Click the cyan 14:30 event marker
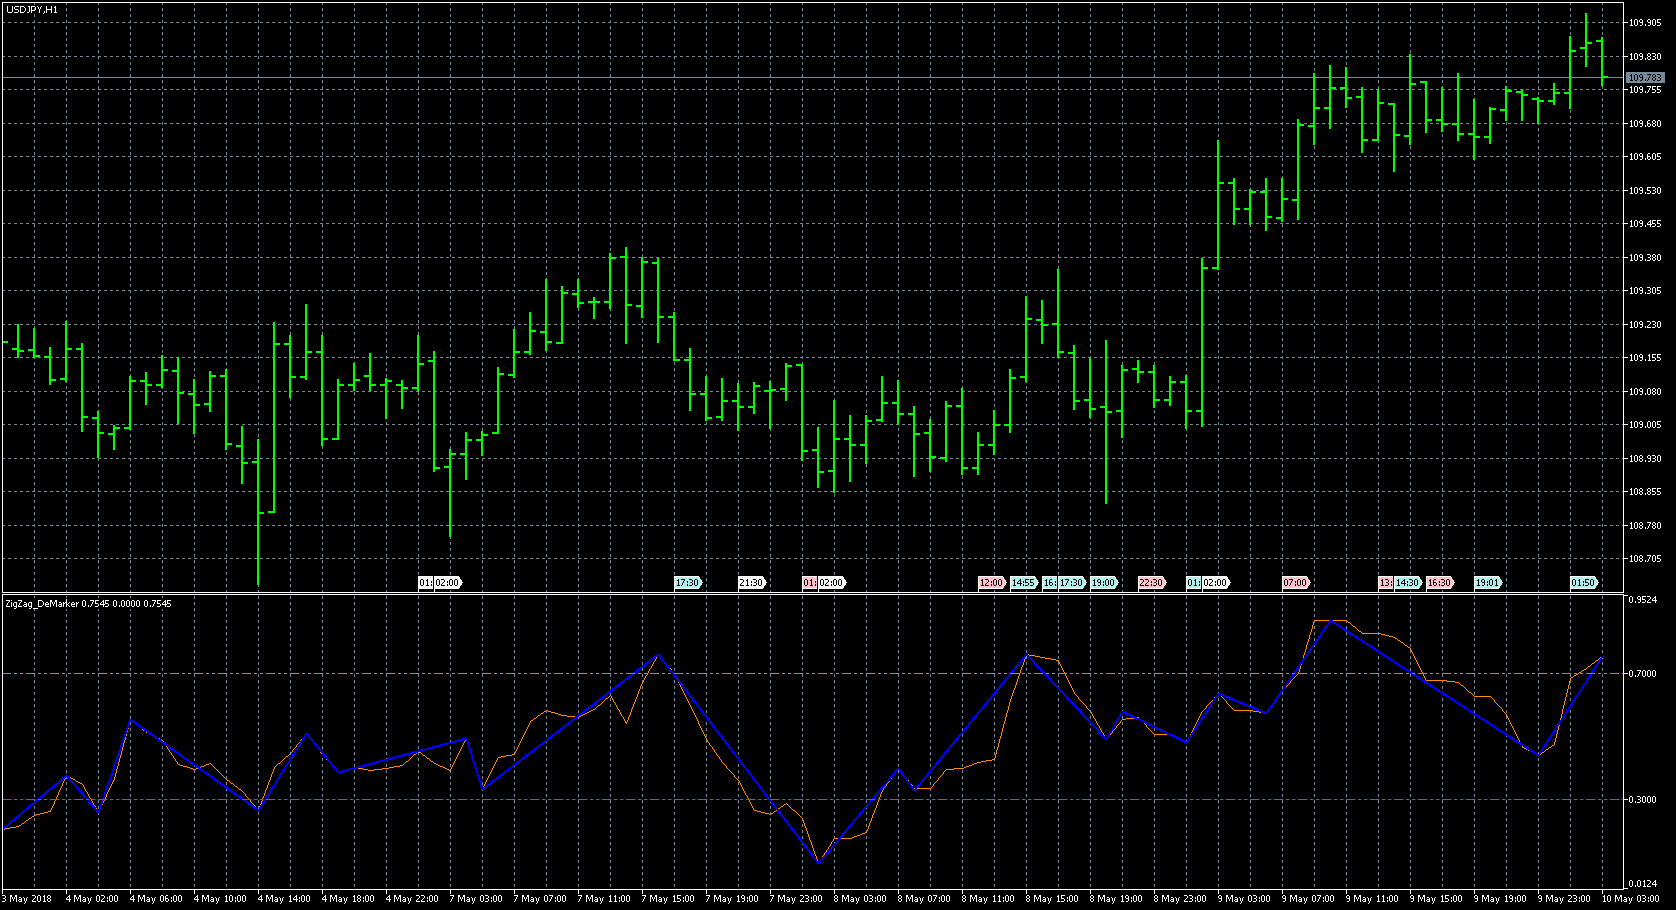This screenshot has height=910, width=1676. [x=1408, y=583]
